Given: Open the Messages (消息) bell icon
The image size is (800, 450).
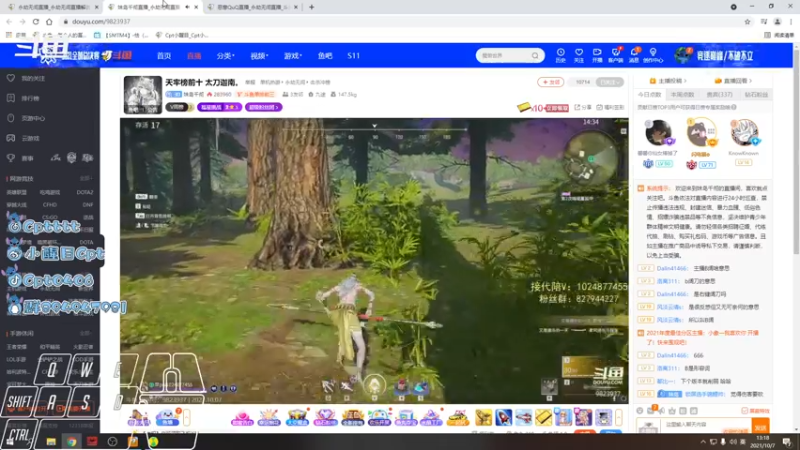Looking at the screenshot, I should pos(634,53).
